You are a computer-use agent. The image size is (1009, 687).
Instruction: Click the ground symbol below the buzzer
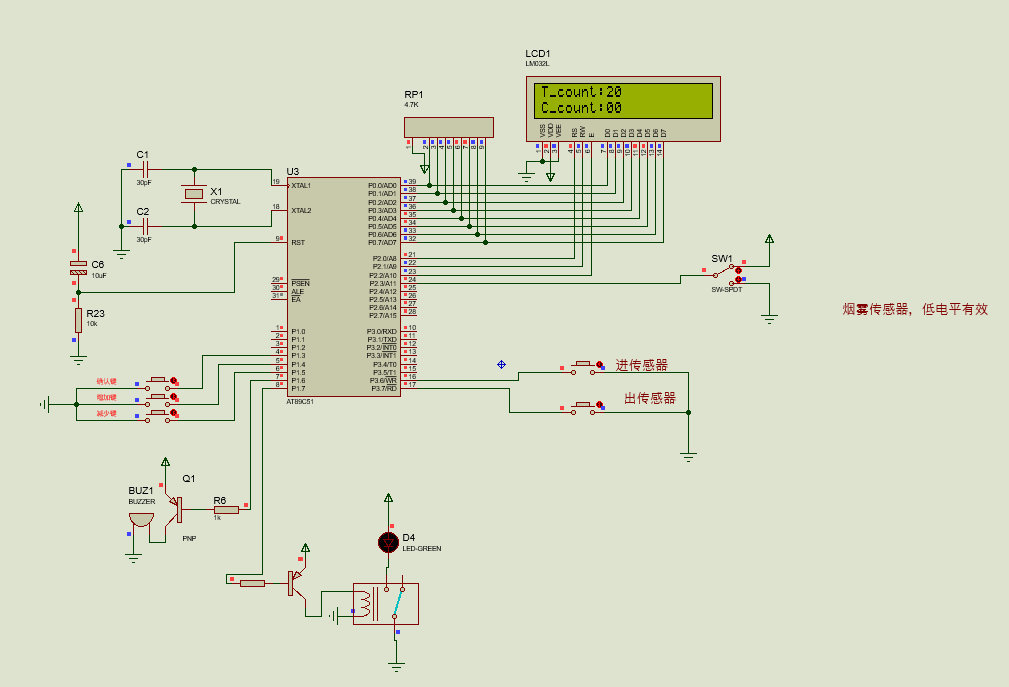tap(133, 558)
